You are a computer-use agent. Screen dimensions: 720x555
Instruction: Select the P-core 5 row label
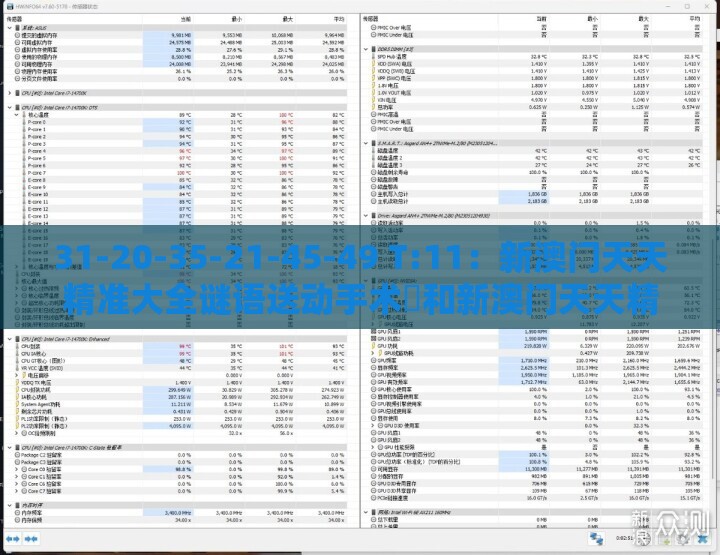37,158
